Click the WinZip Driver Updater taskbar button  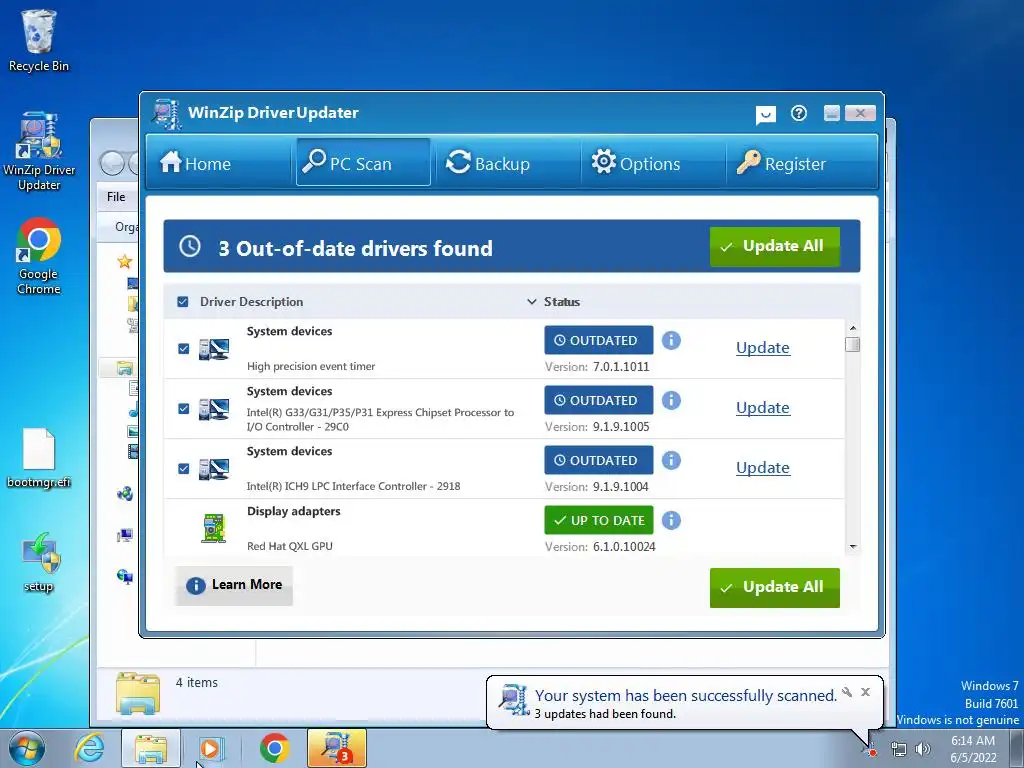pyautogui.click(x=336, y=748)
